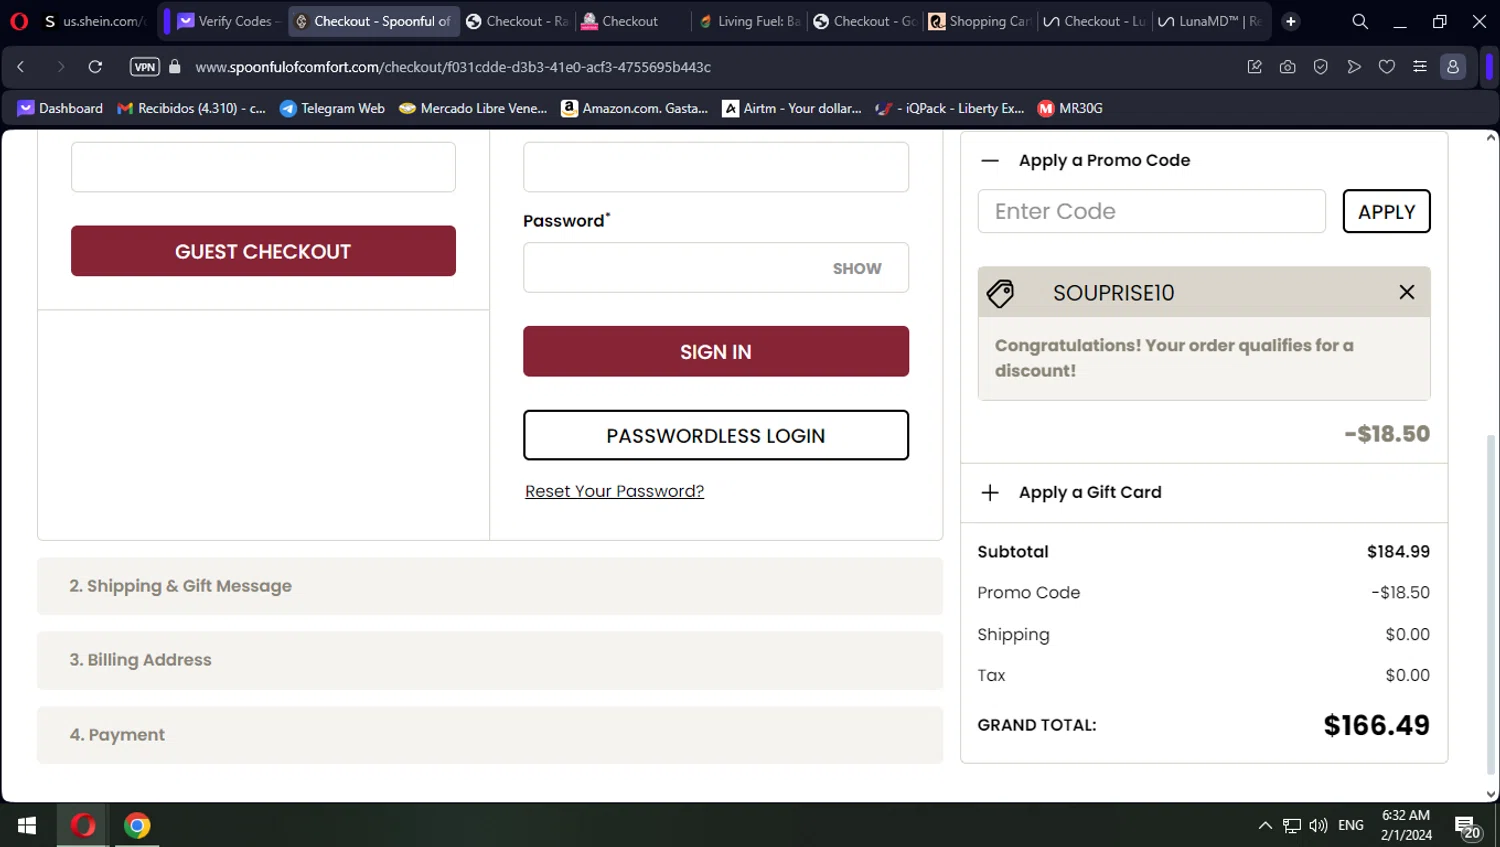The image size is (1500, 847).
Task: Open the Amazon.com bookmark
Action: (634, 108)
